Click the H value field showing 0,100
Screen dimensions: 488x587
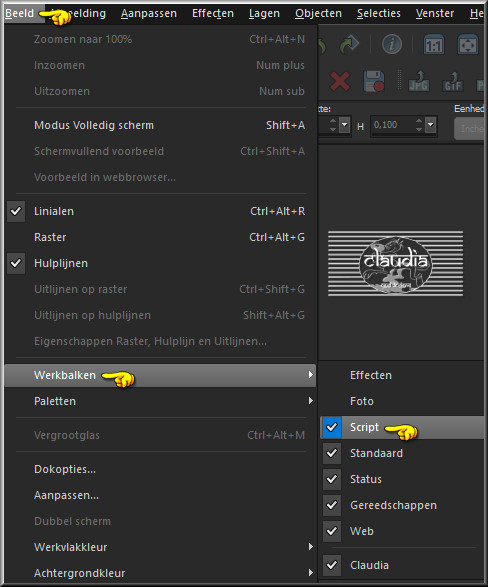click(393, 125)
